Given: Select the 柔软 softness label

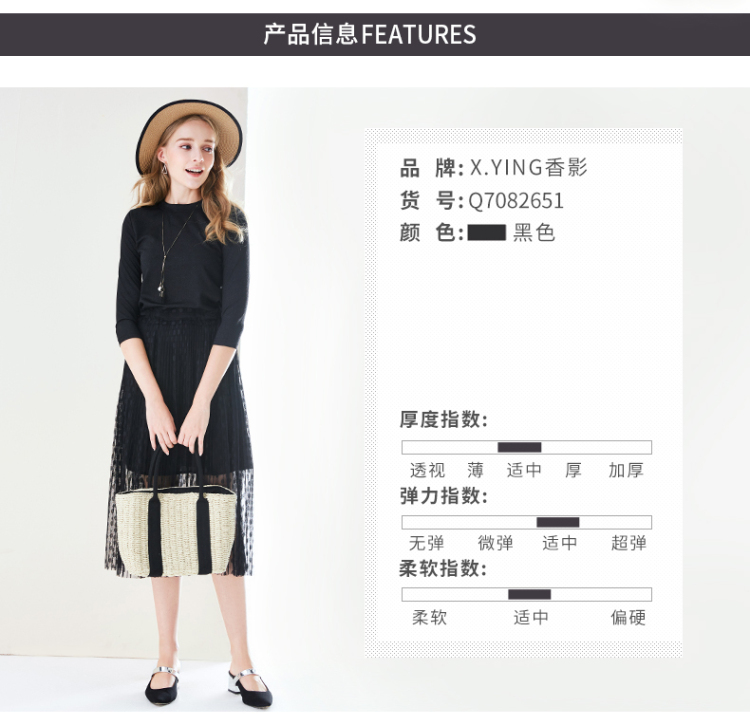Looking at the screenshot, I should pyautogui.click(x=430, y=617).
